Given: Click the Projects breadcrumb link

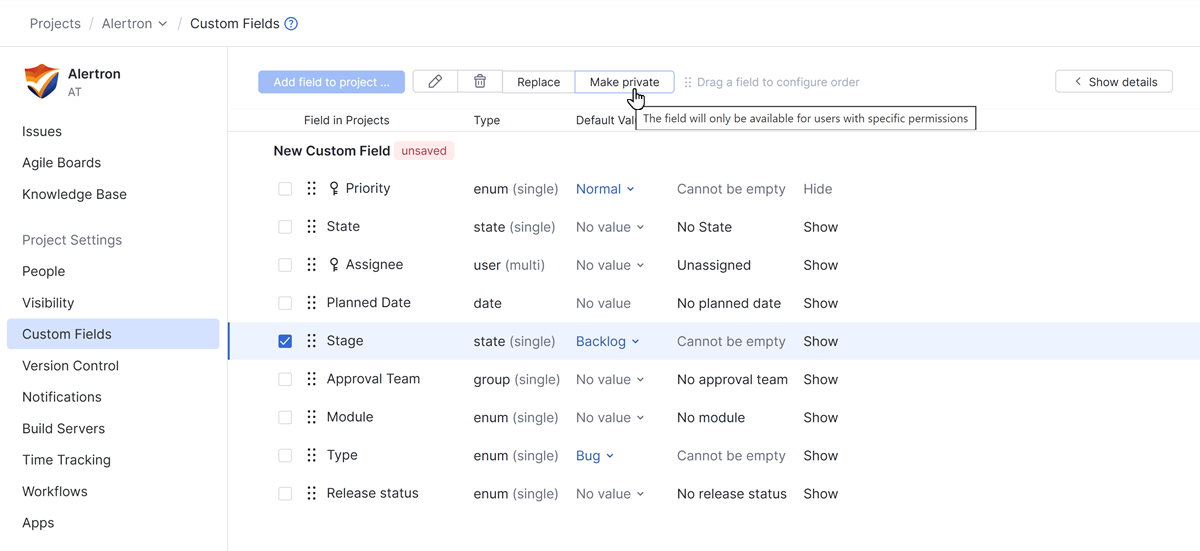Looking at the screenshot, I should coord(55,24).
